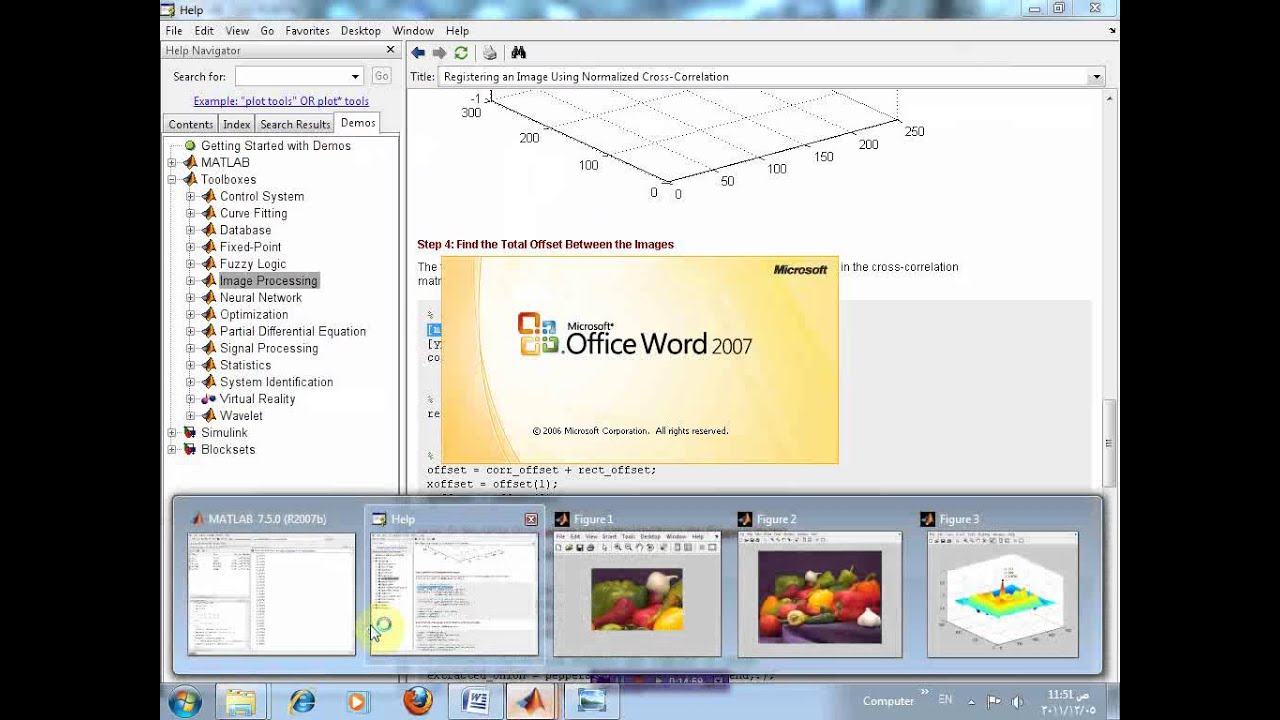Find in page using binoculars icon
Screen dimensions: 1280x720
pyautogui.click(x=518, y=53)
